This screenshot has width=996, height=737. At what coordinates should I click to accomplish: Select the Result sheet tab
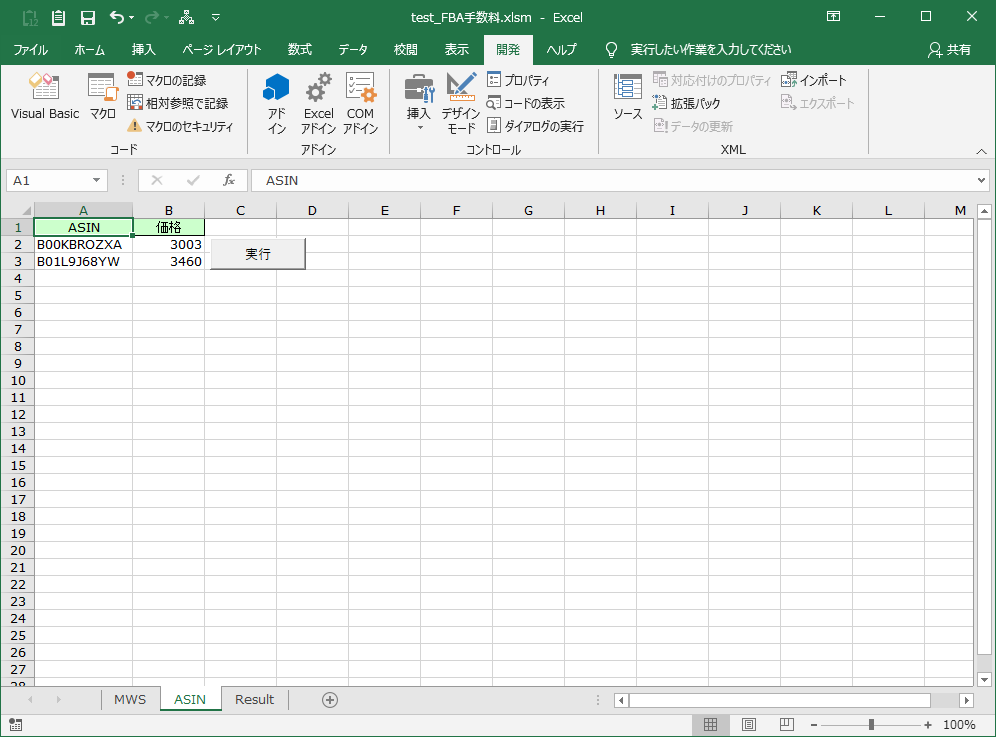coord(253,700)
